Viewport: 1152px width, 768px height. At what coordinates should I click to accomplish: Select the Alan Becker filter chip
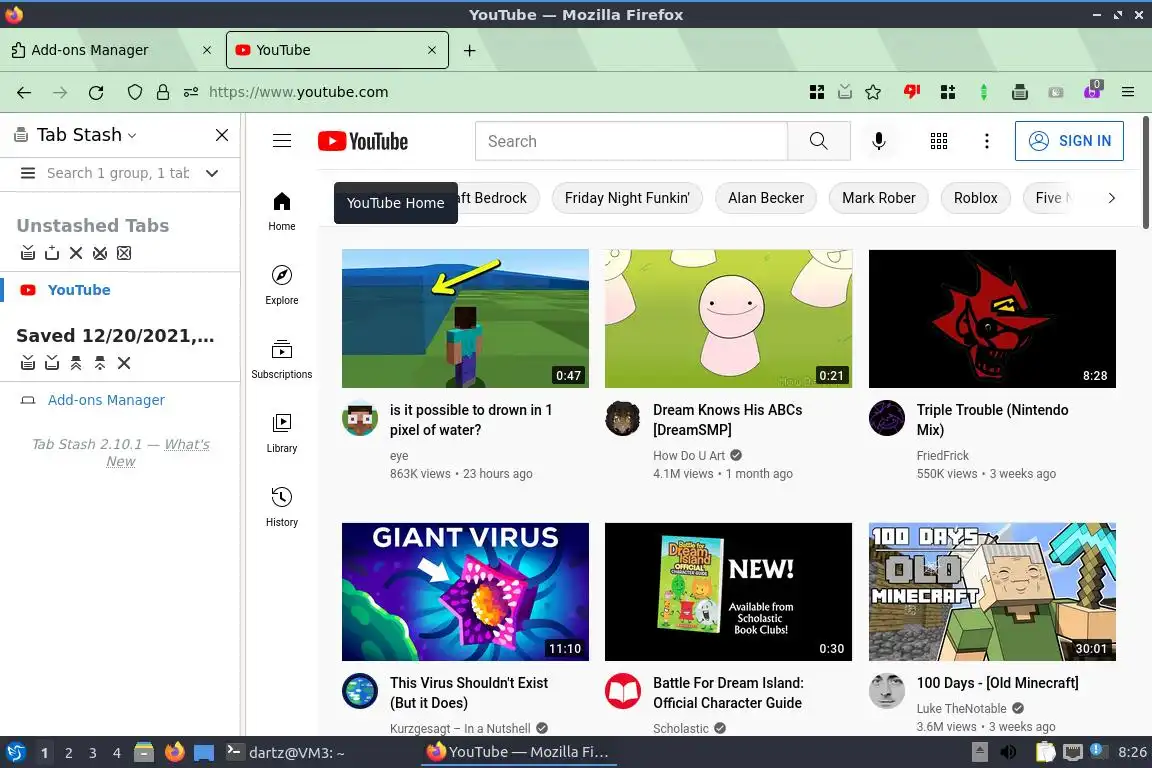click(766, 198)
